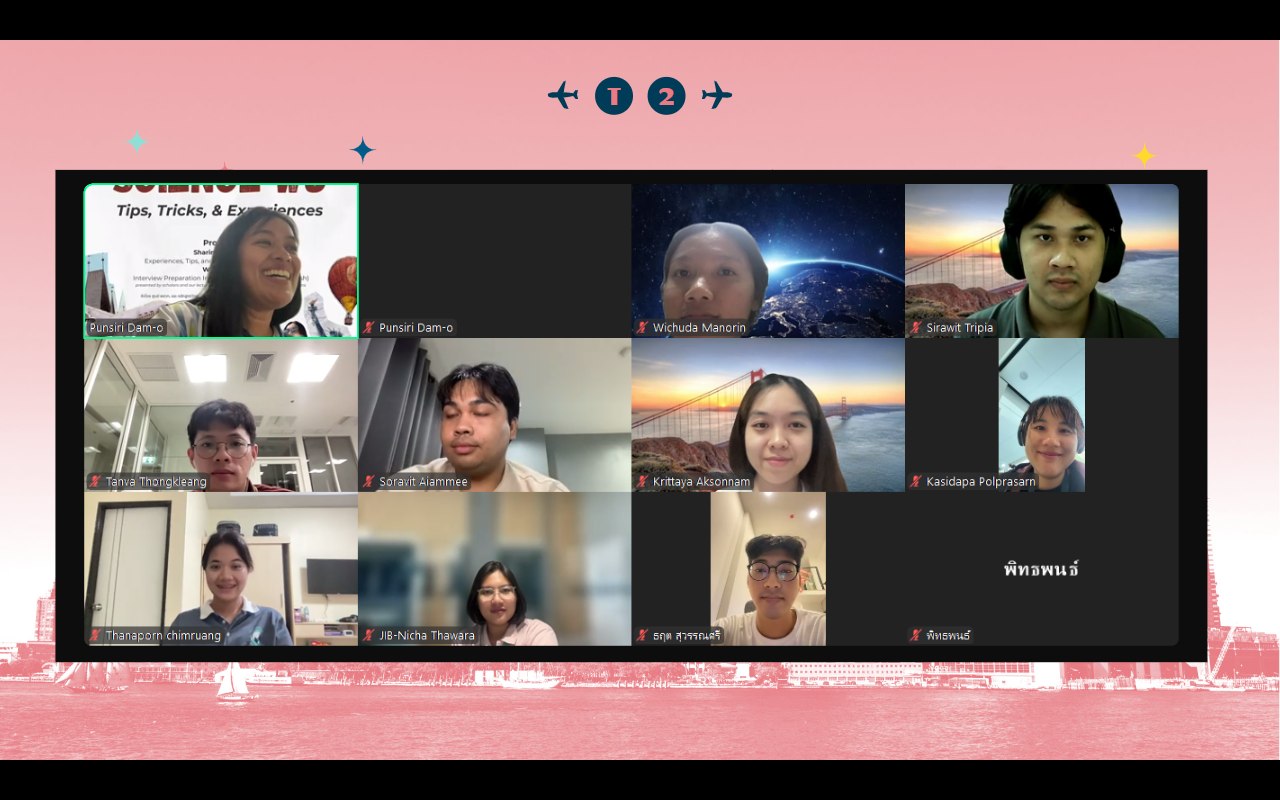The height and width of the screenshot is (800, 1280).
Task: Click the muted mic icon beside Soravit Aiammee
Action: click(369, 482)
